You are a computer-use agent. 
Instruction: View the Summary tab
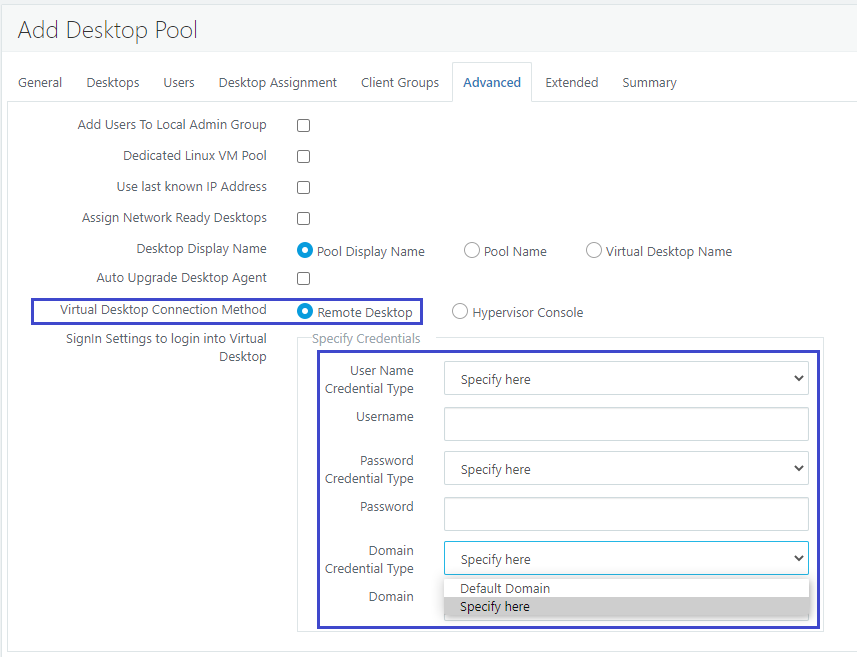[x=649, y=83]
